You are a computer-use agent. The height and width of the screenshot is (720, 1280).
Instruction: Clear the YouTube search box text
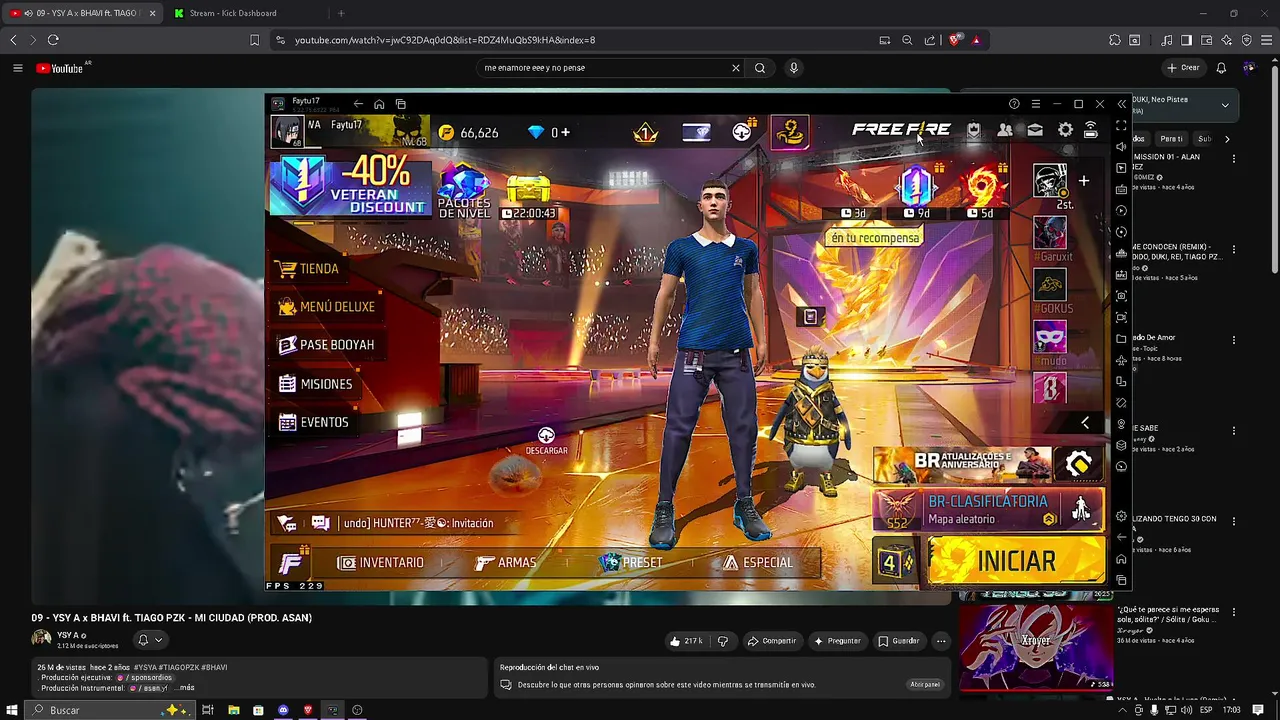[x=736, y=68]
